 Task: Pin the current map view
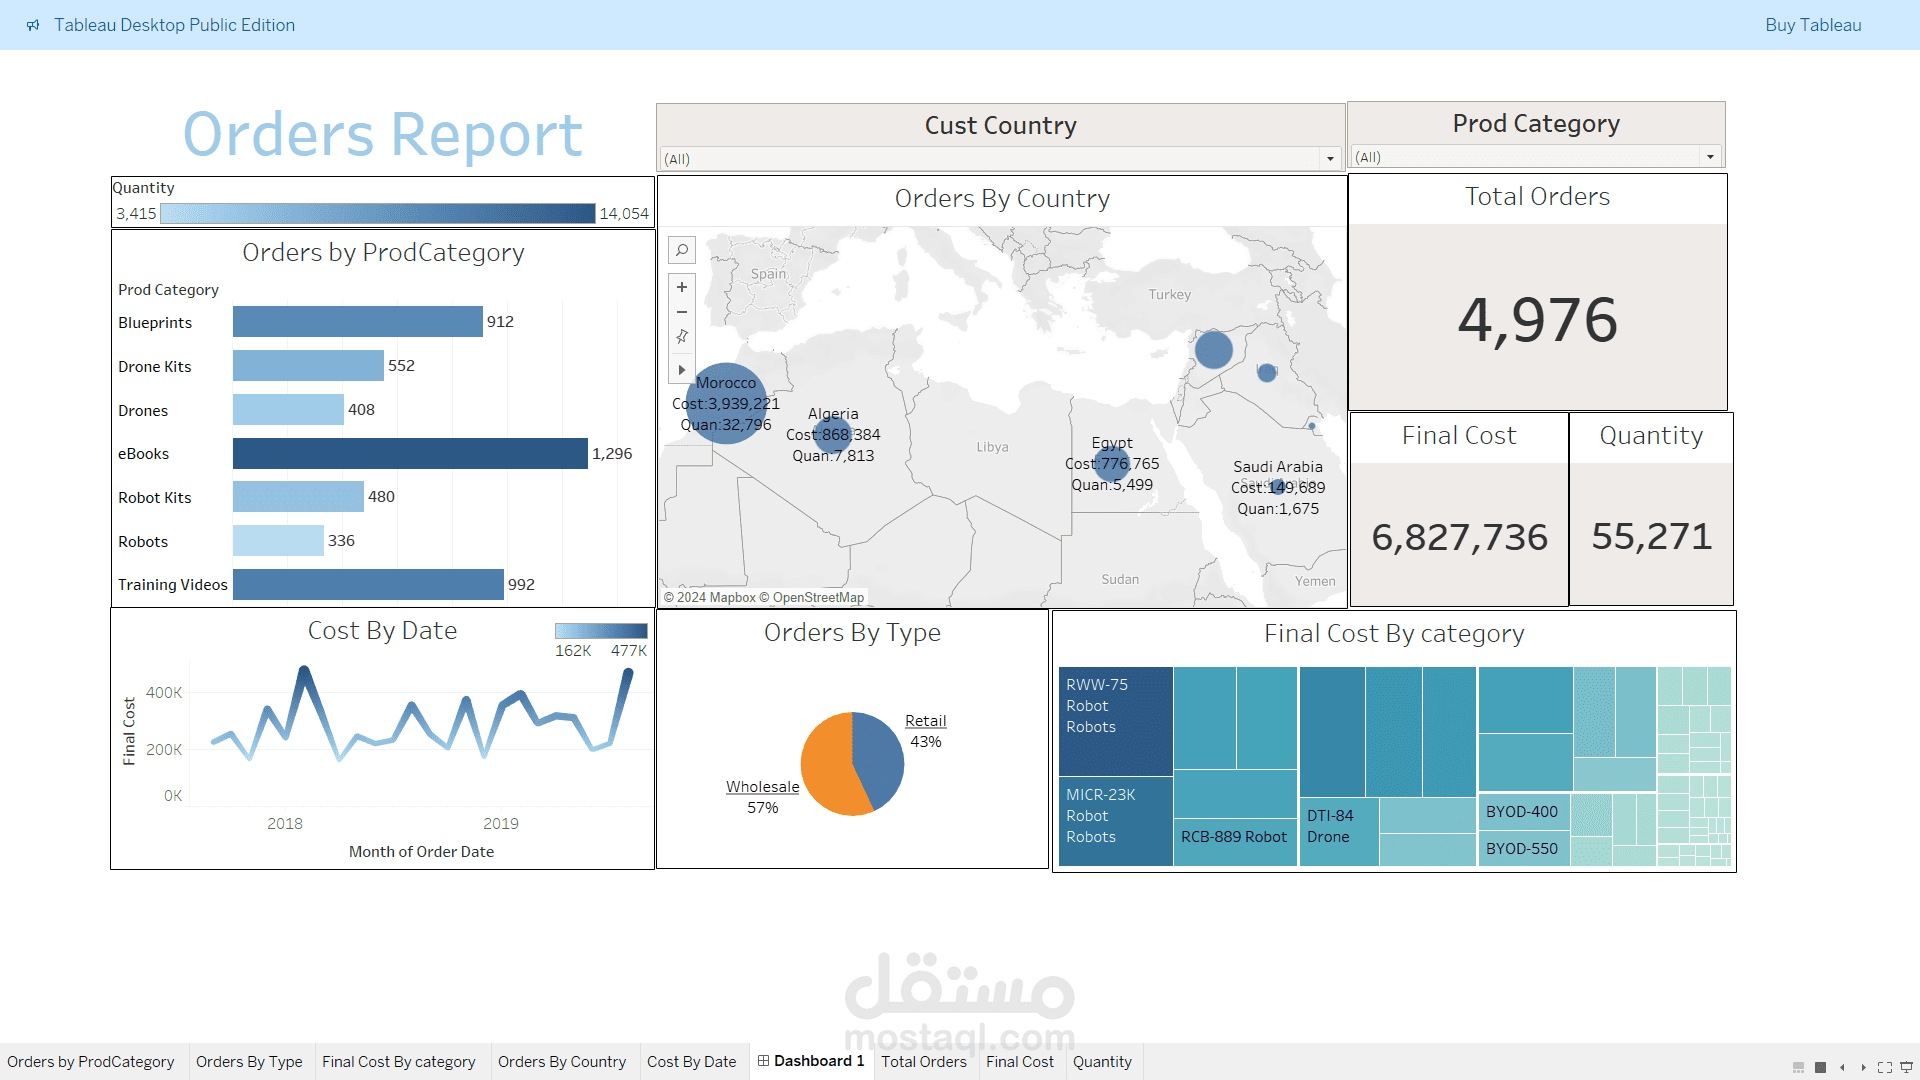coord(682,336)
